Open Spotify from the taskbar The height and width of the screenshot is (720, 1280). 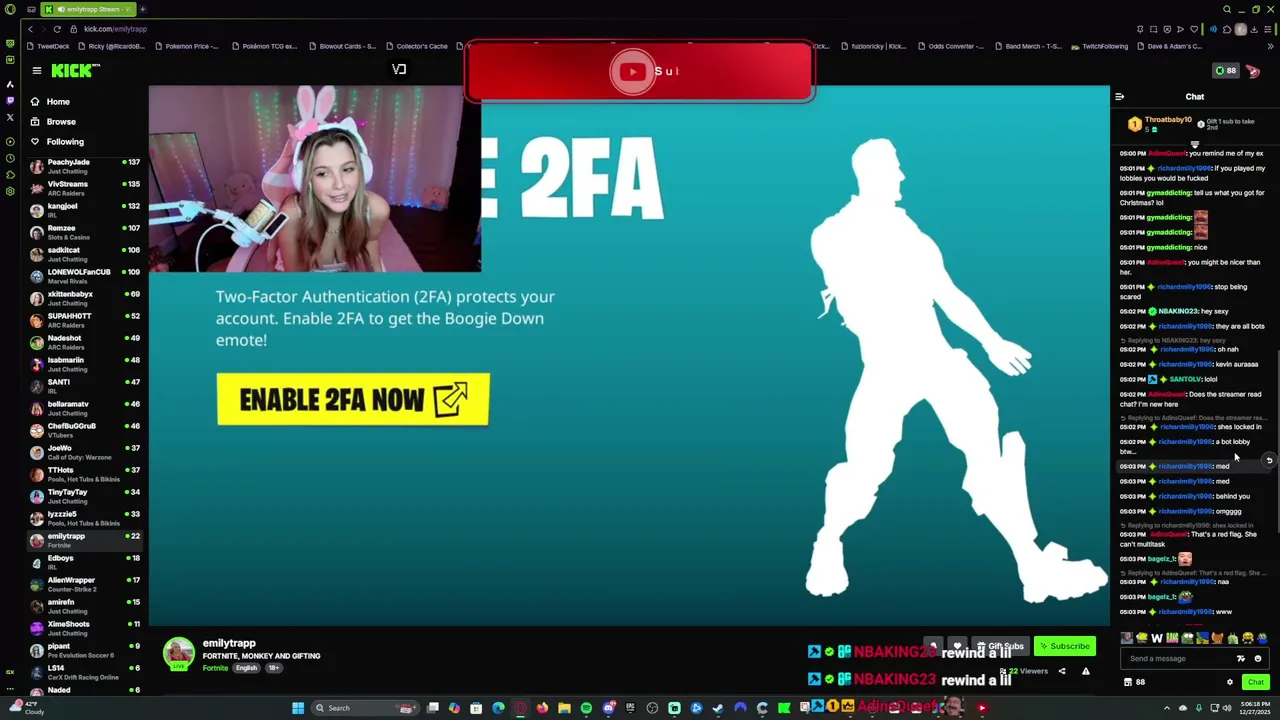tap(586, 708)
